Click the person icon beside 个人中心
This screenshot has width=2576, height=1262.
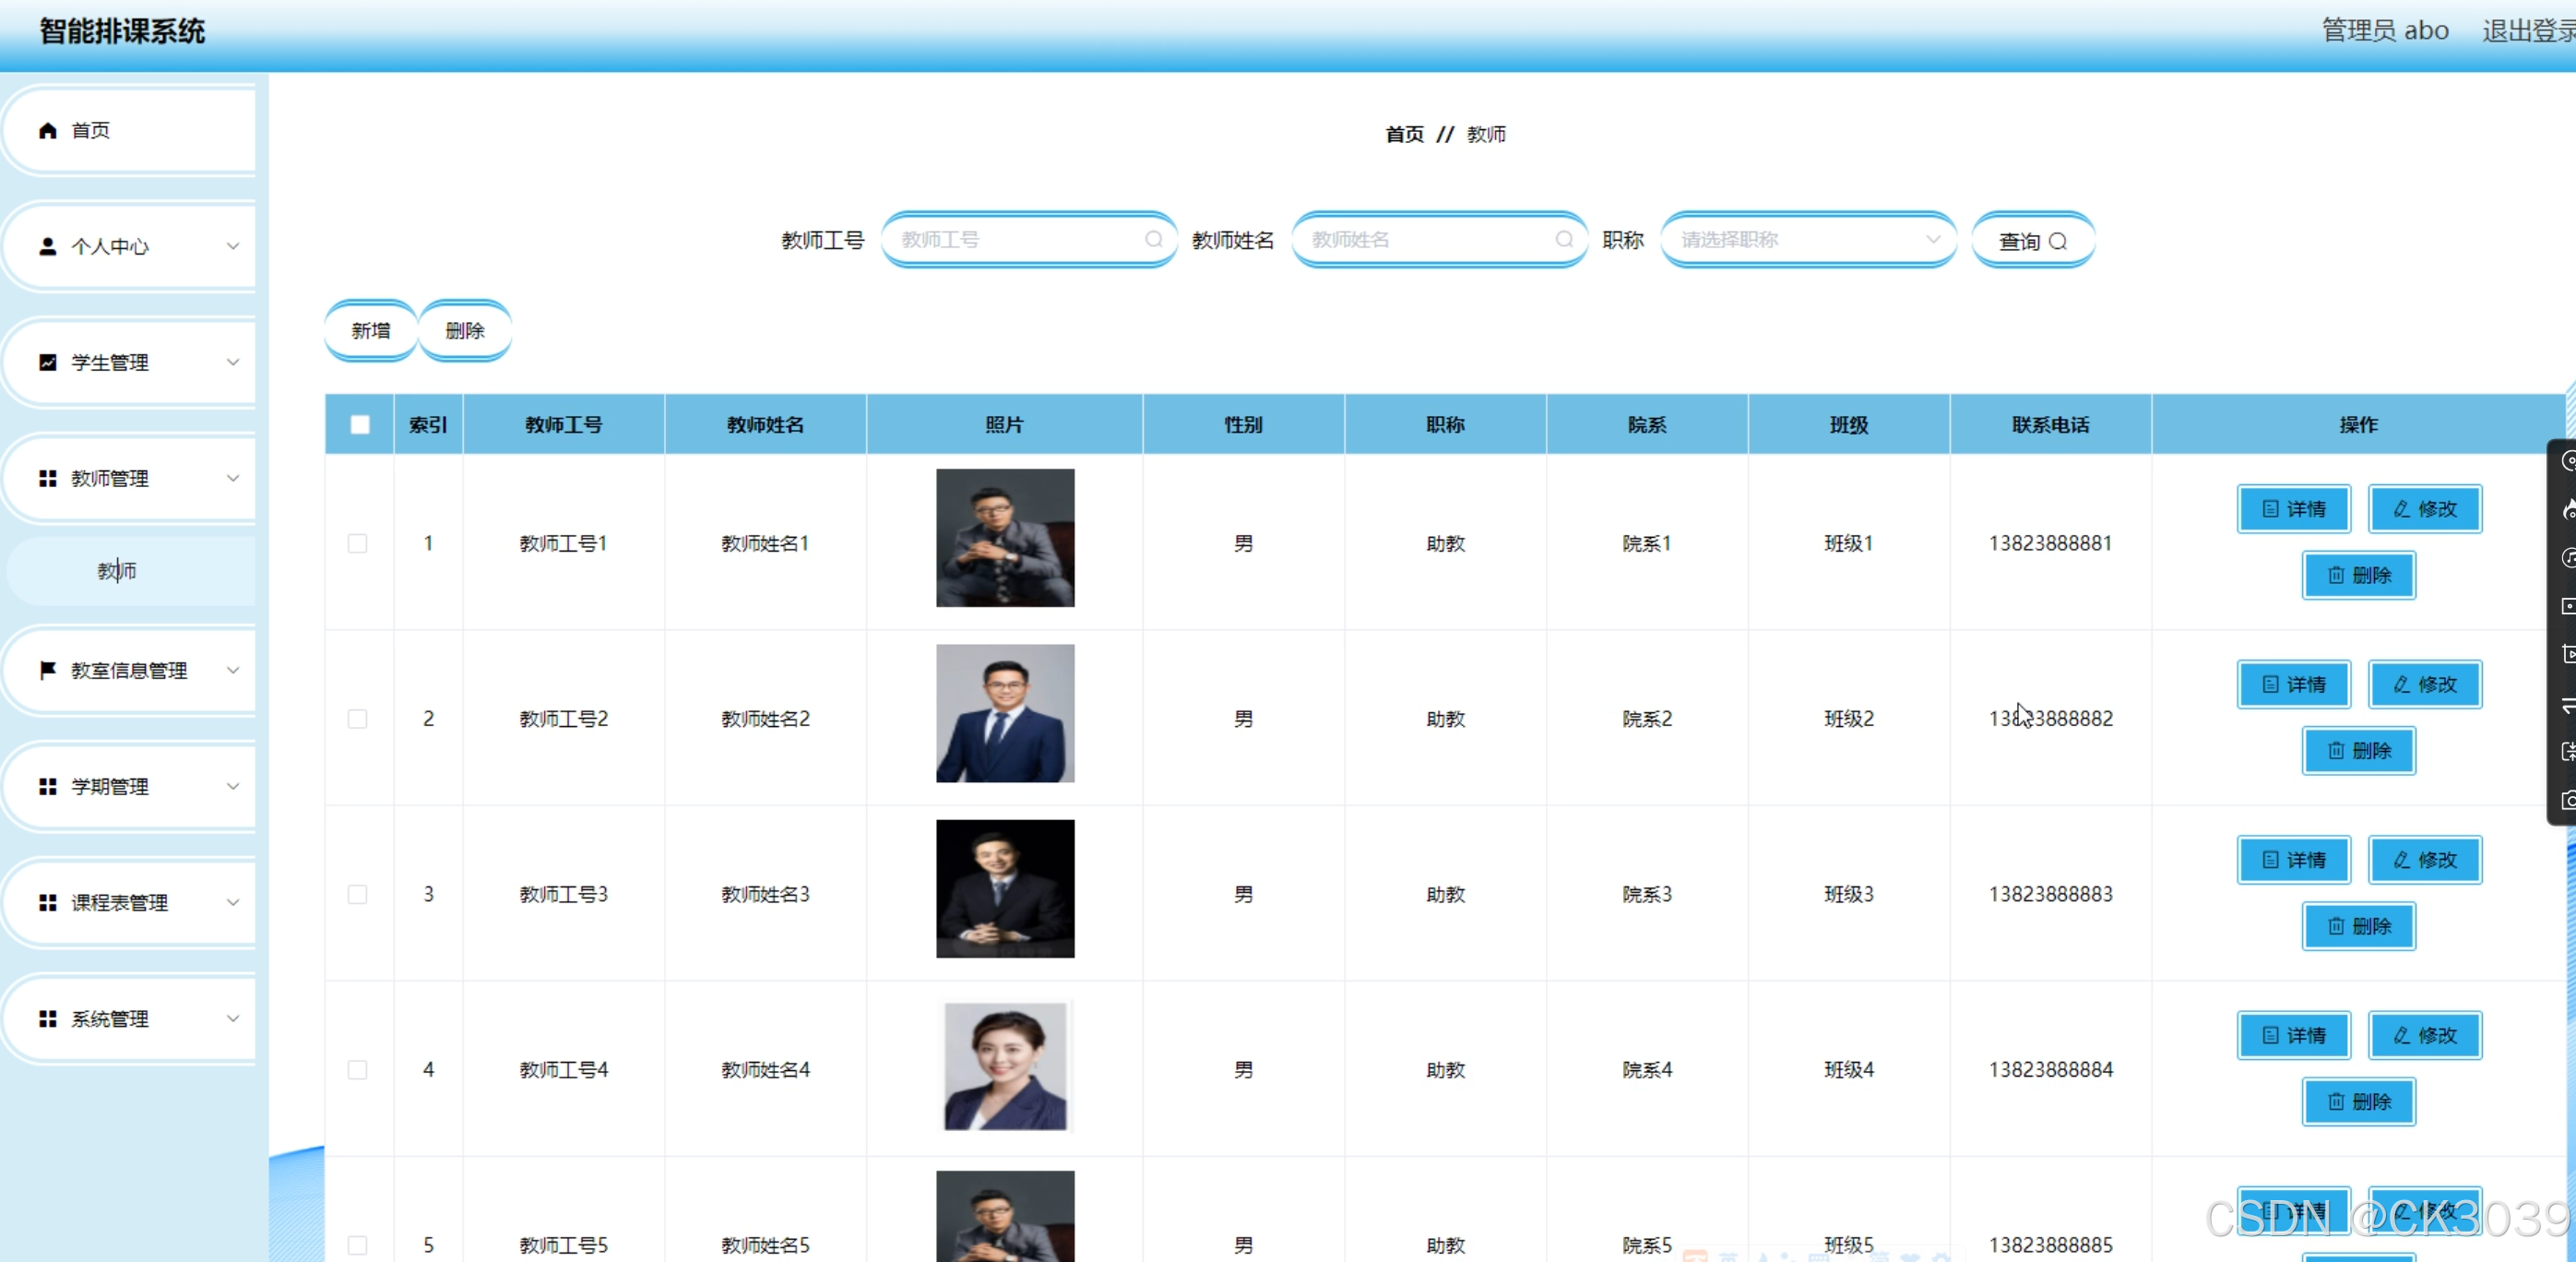47,247
